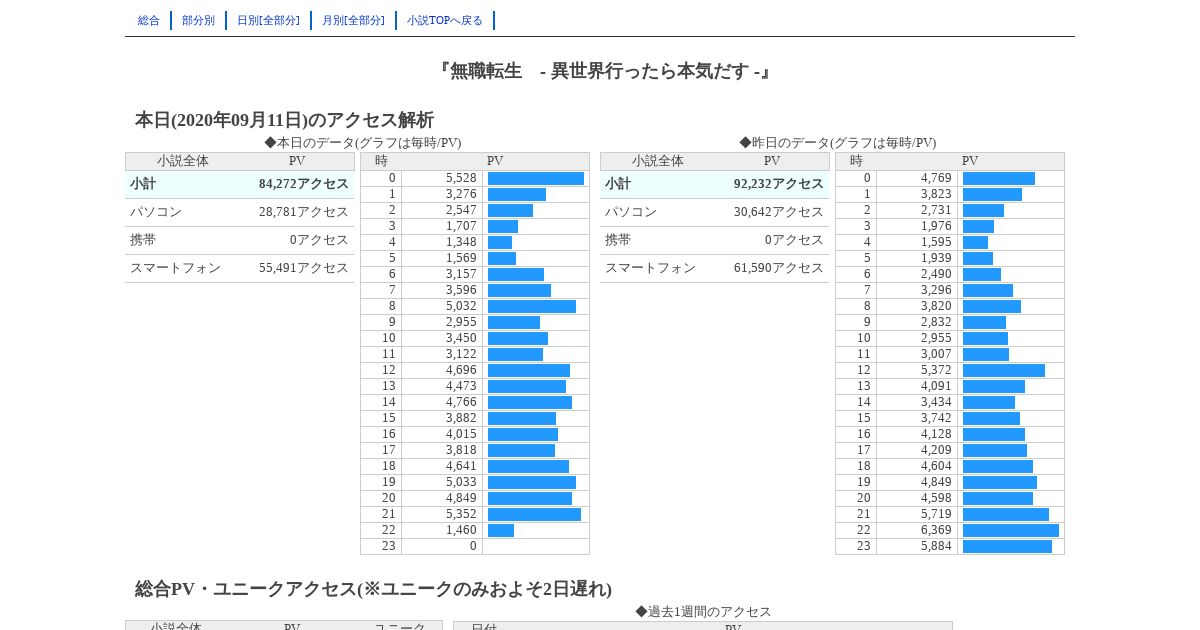This screenshot has width=1200, height=630.
Task: Click today's PV value 3,157
Action: 461,275
